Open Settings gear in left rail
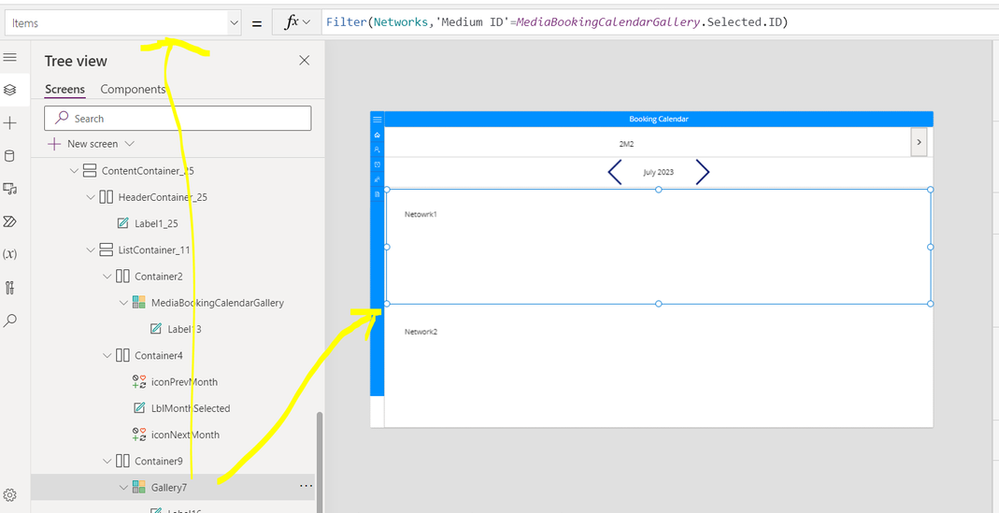Viewport: 999px width, 513px height. [10, 495]
